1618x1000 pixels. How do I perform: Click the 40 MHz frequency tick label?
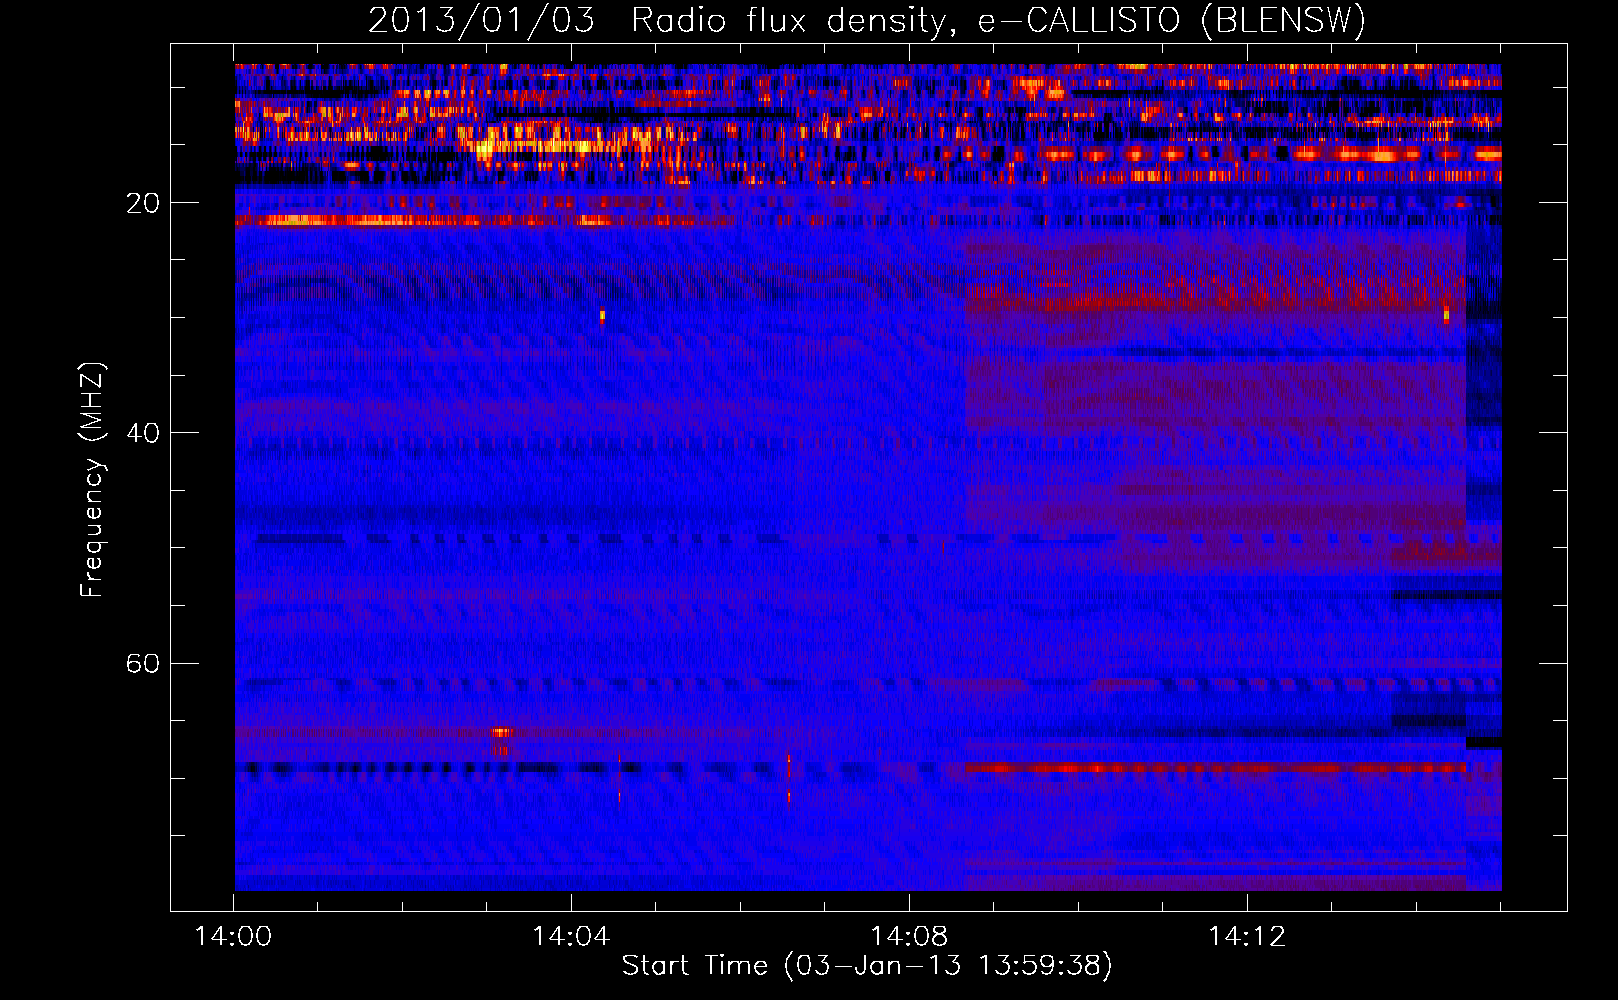pos(142,433)
